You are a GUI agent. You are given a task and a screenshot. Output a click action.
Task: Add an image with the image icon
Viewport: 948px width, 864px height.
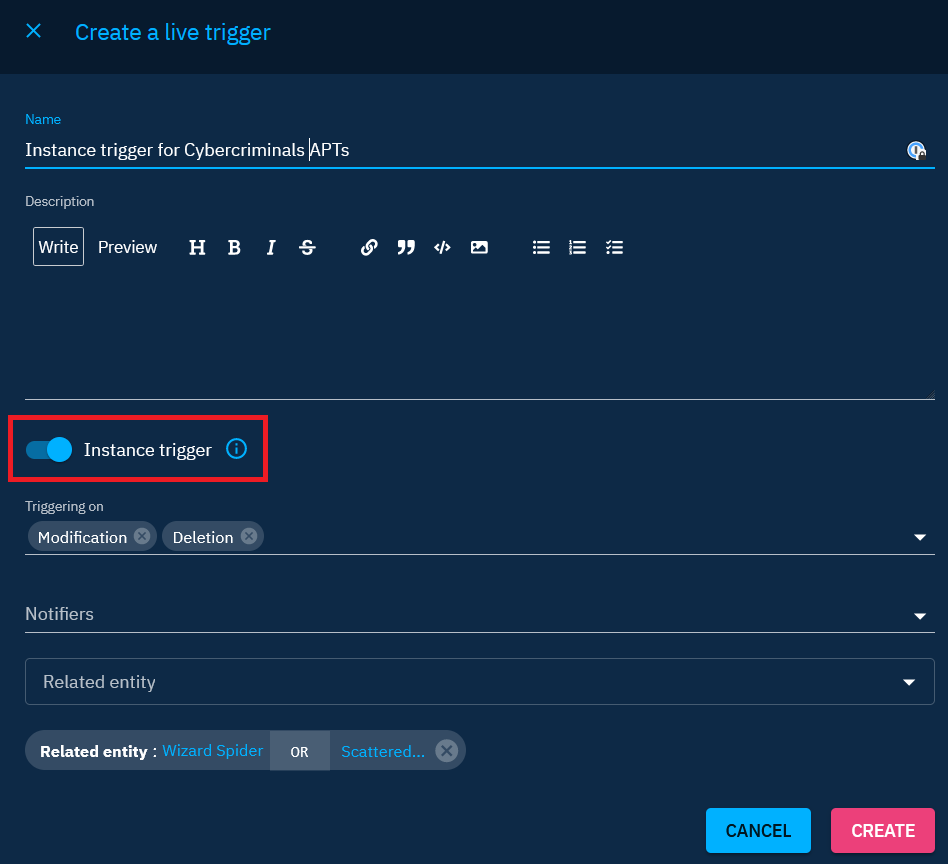click(479, 247)
